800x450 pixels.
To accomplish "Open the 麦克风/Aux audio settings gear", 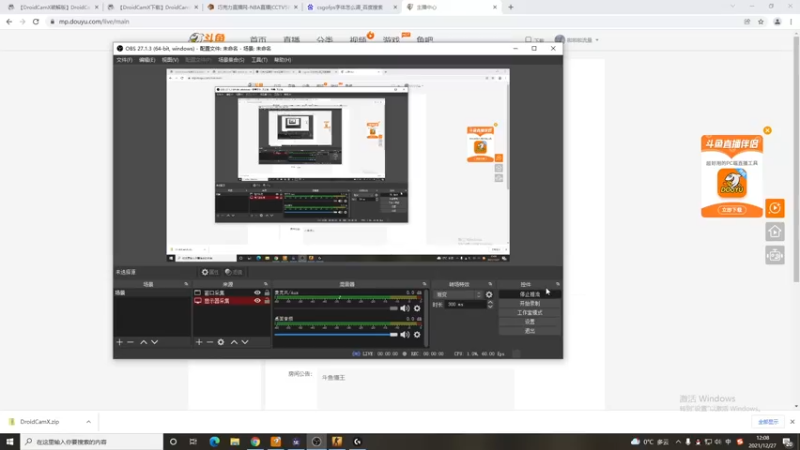I will tap(417, 308).
